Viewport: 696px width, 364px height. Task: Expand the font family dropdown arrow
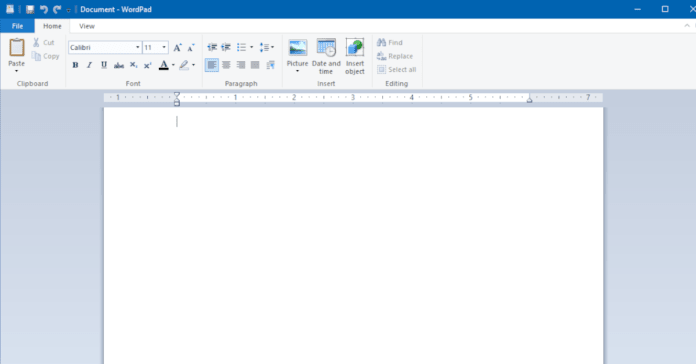coord(138,47)
